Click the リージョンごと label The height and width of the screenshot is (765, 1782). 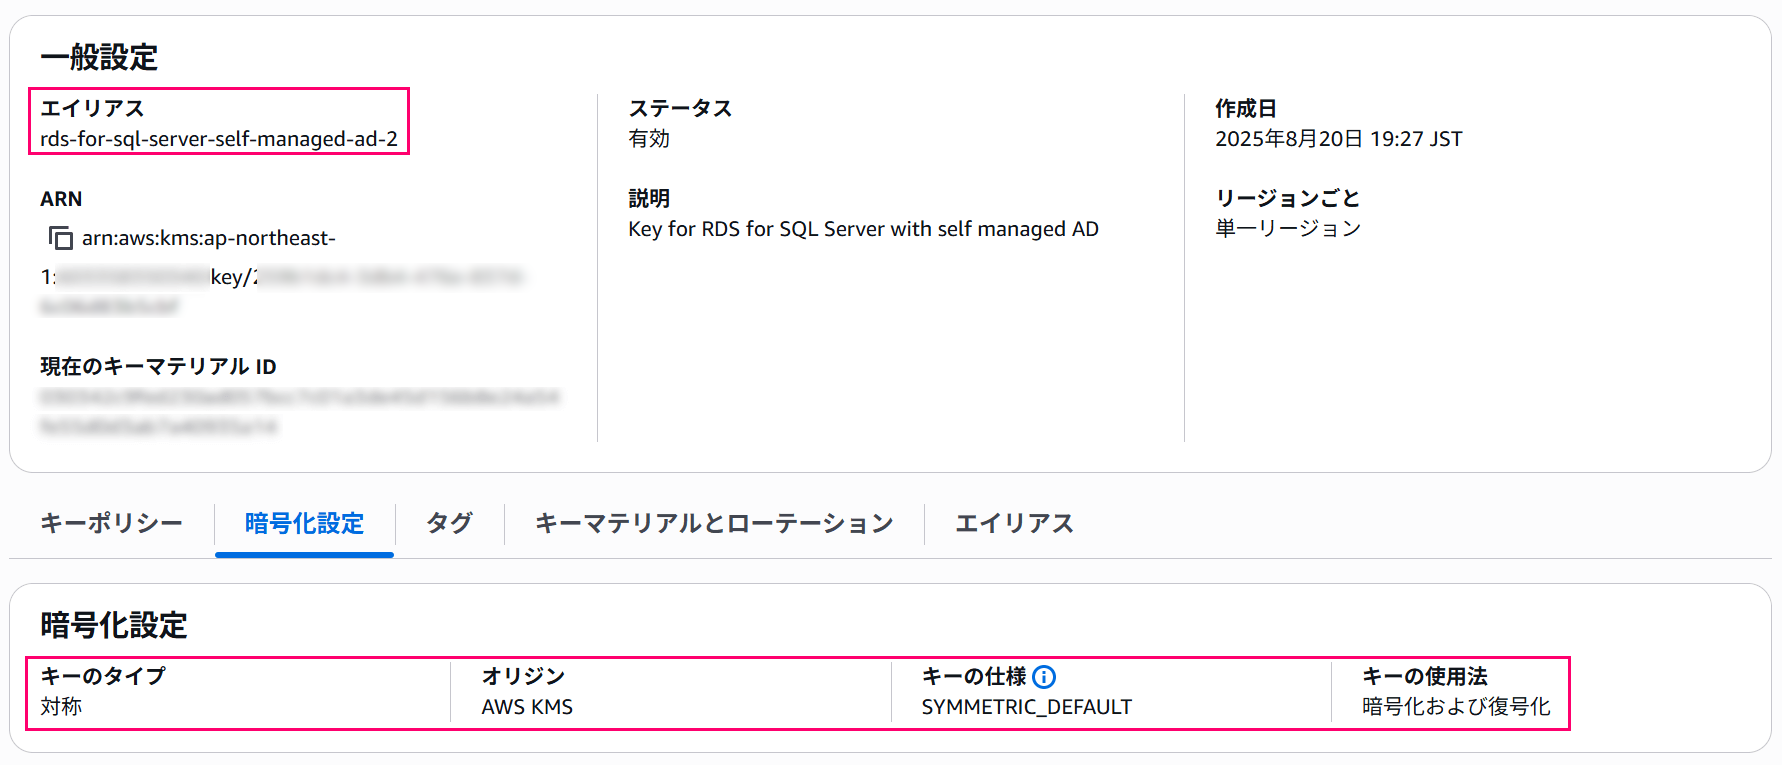(1288, 198)
